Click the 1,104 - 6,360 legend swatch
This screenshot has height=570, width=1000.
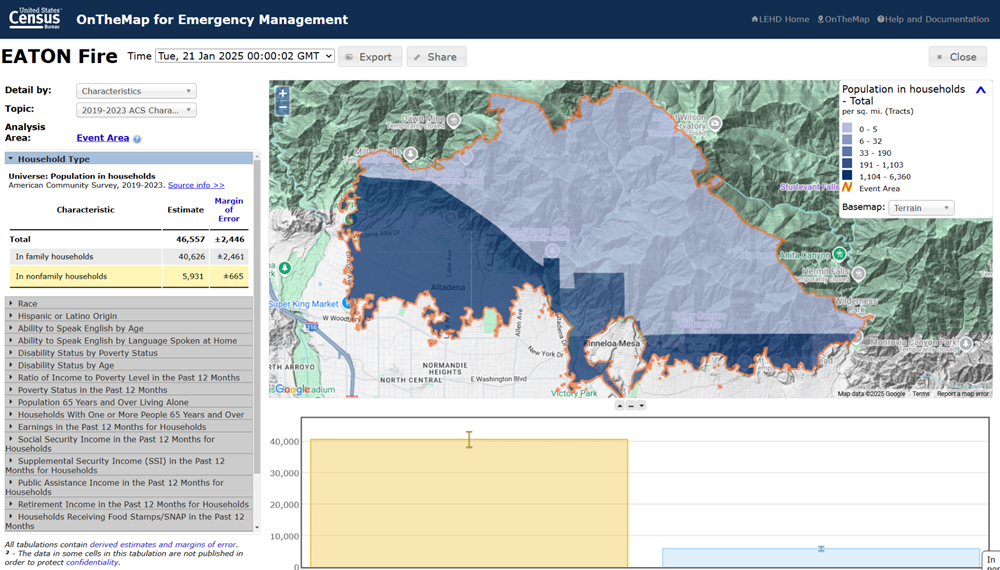pyautogui.click(x=848, y=176)
